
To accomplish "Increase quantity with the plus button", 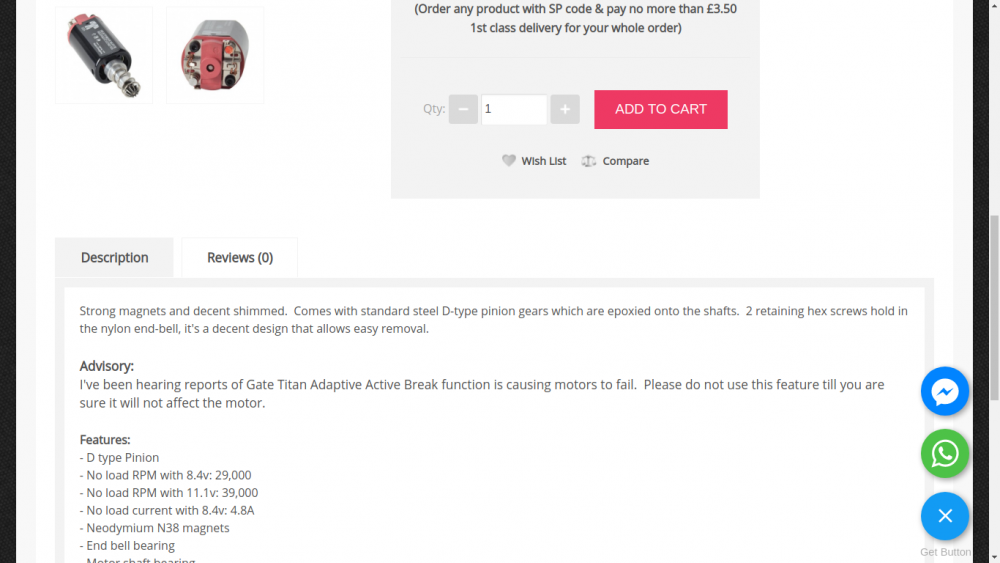I will [x=565, y=109].
